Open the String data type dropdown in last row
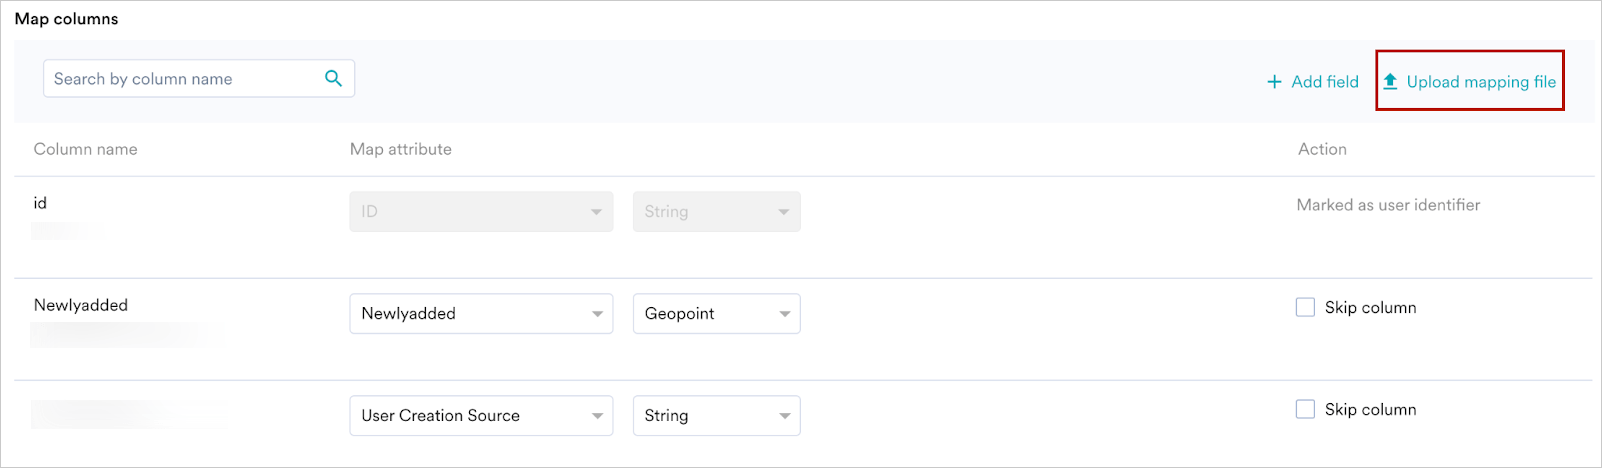The width and height of the screenshot is (1602, 468). [x=716, y=415]
